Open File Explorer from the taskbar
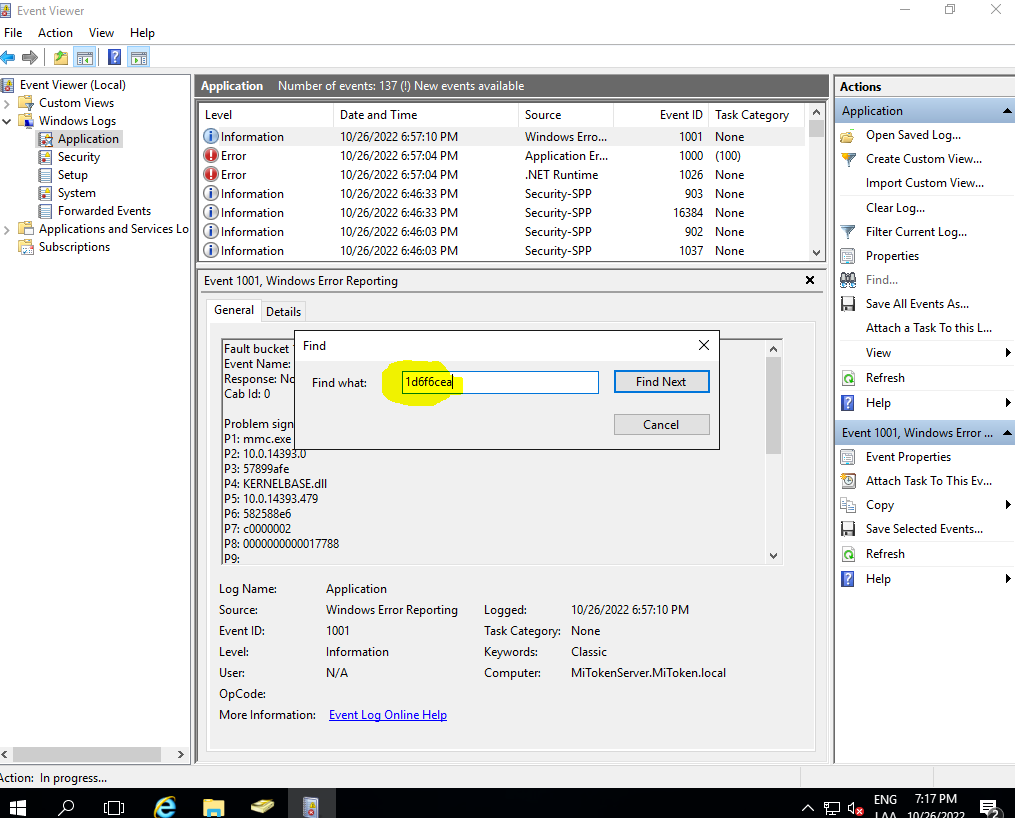The width and height of the screenshot is (1015, 818). 214,807
